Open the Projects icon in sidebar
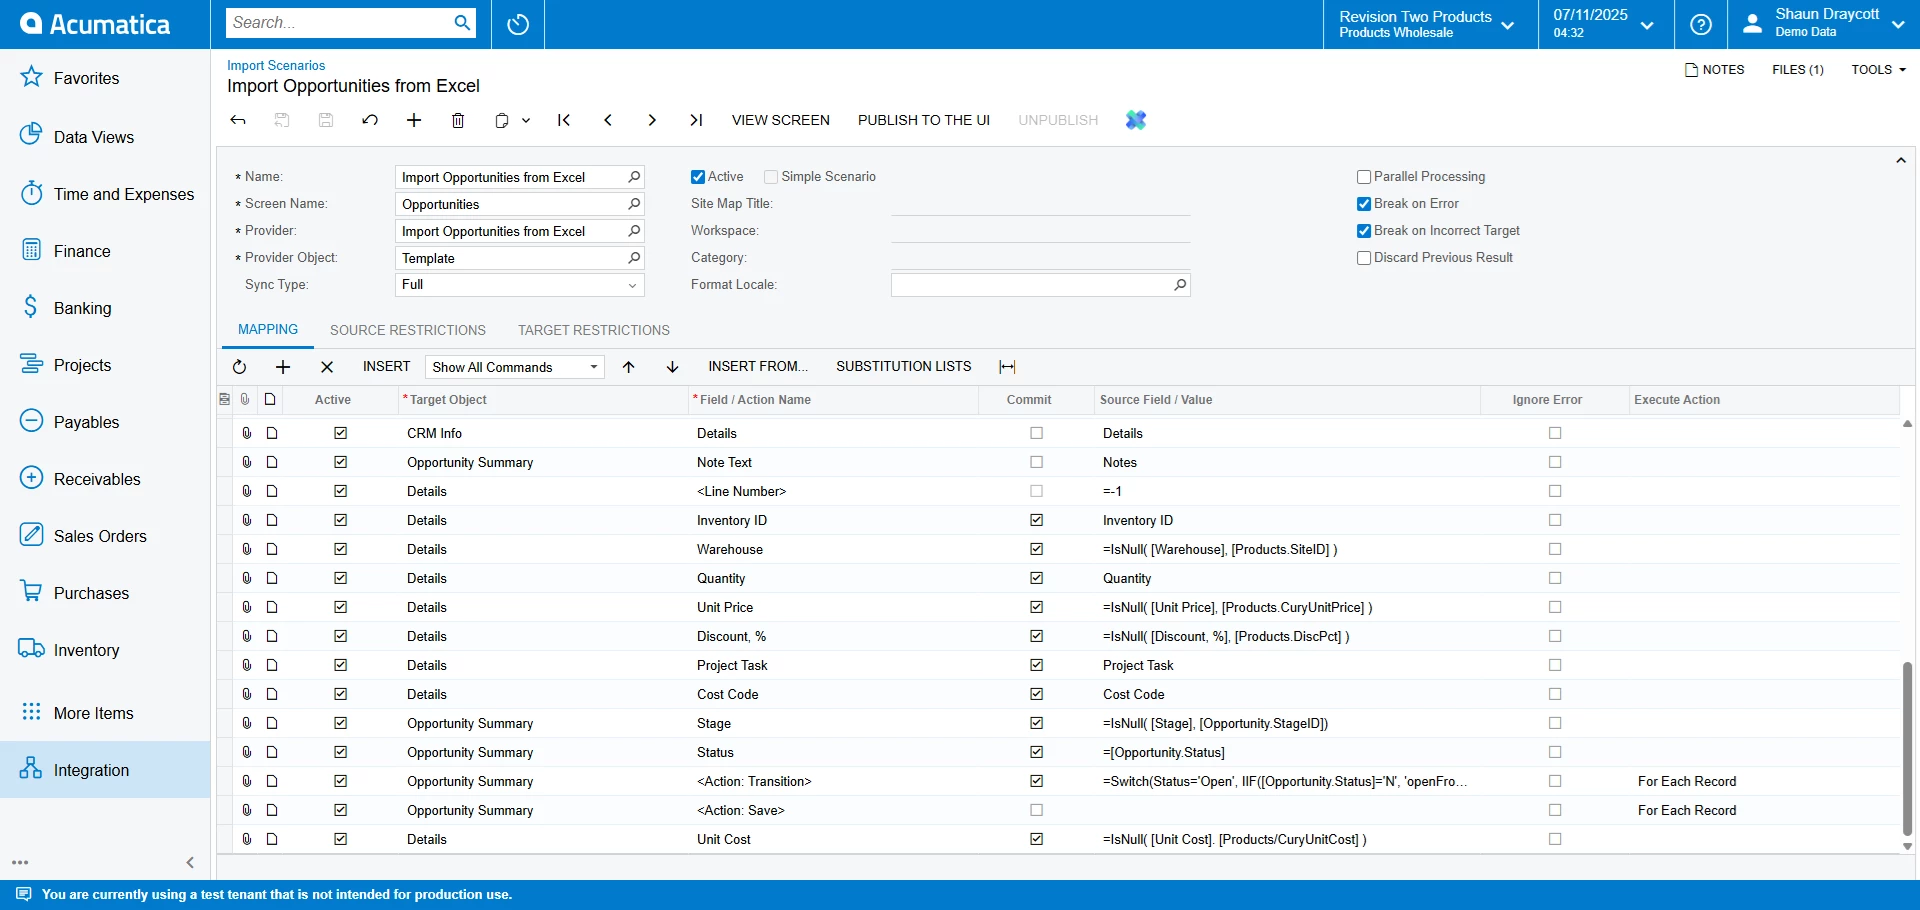Viewport: 1920px width, 910px height. pyautogui.click(x=32, y=363)
